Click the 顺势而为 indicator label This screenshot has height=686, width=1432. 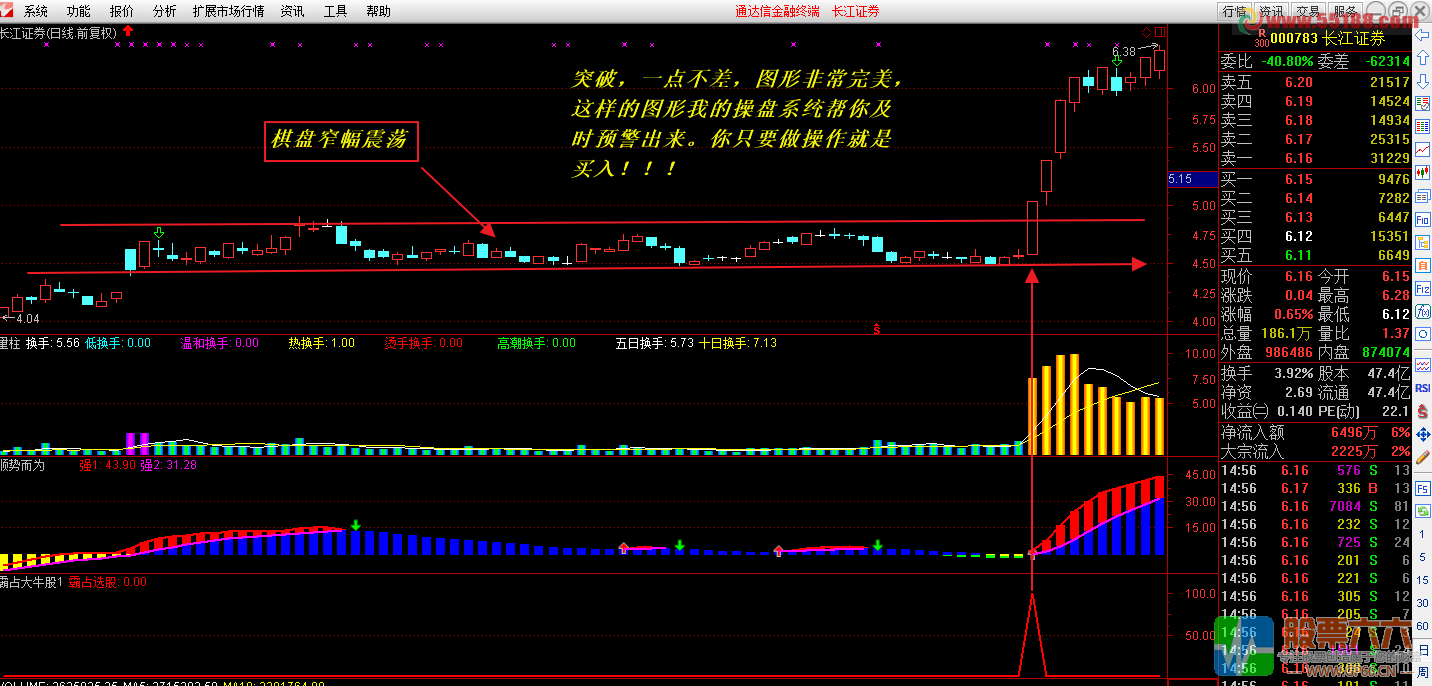22,465
